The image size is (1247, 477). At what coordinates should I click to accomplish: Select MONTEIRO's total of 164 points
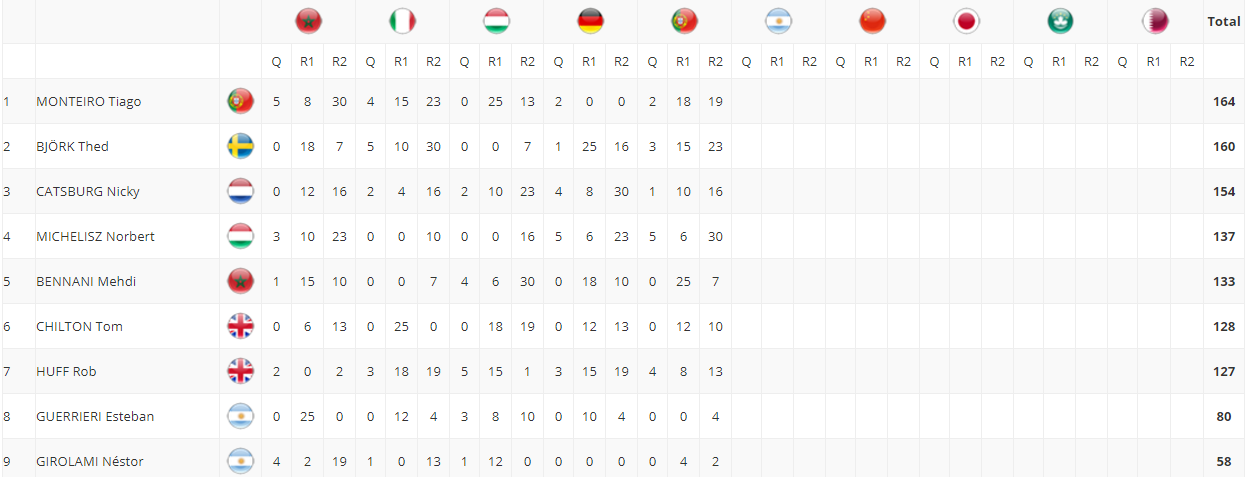click(x=1224, y=101)
